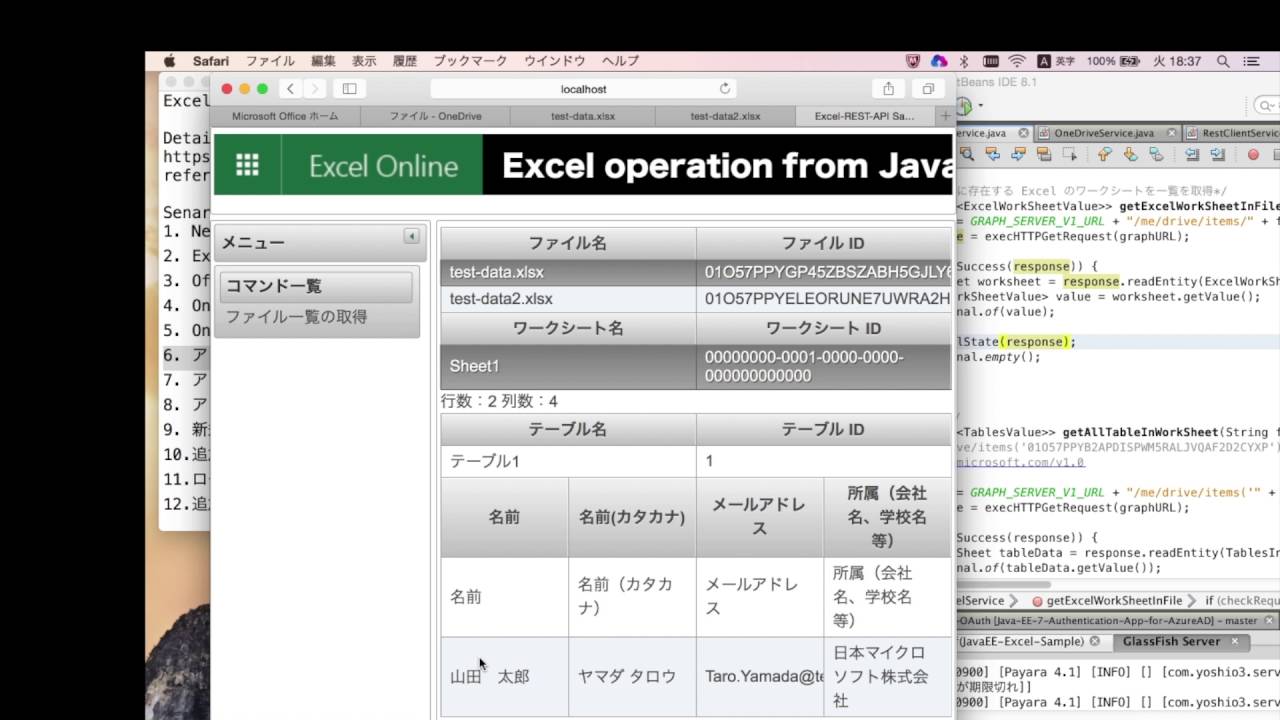Open the dropdown arrow beside NetBeans run button
Viewport: 1280px width, 720px height.
980,106
